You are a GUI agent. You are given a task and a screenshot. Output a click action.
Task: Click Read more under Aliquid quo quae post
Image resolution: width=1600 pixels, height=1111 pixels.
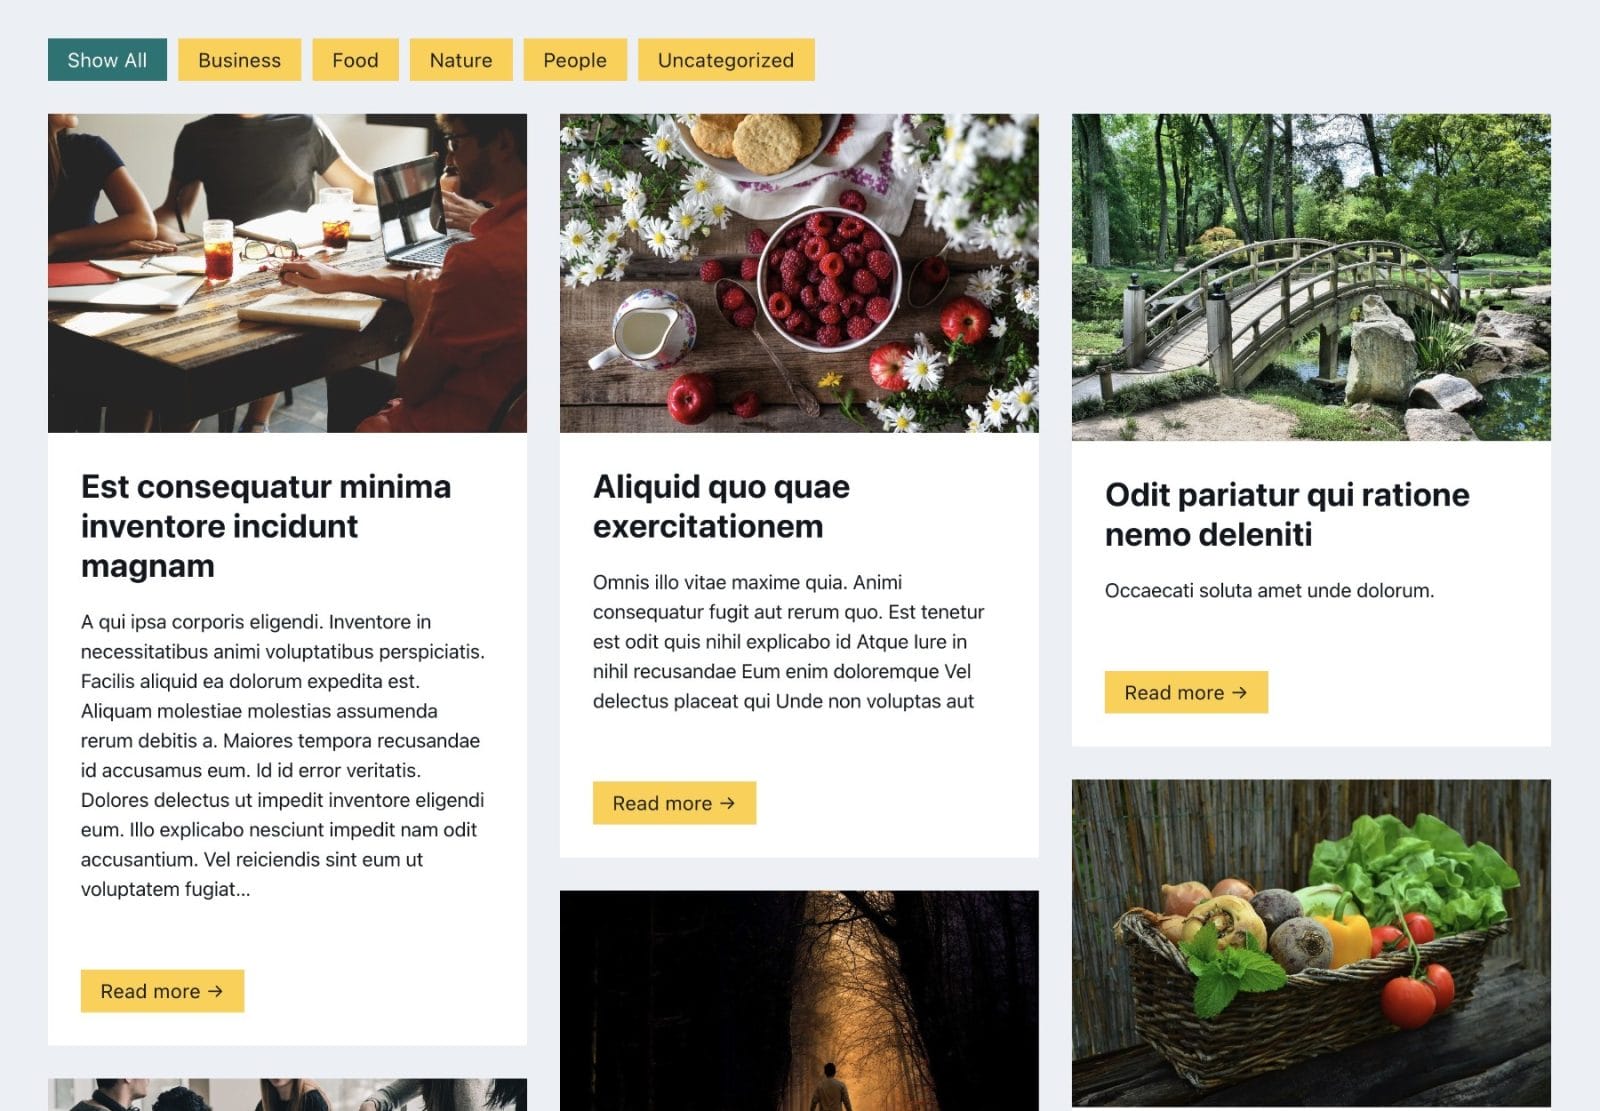point(674,803)
